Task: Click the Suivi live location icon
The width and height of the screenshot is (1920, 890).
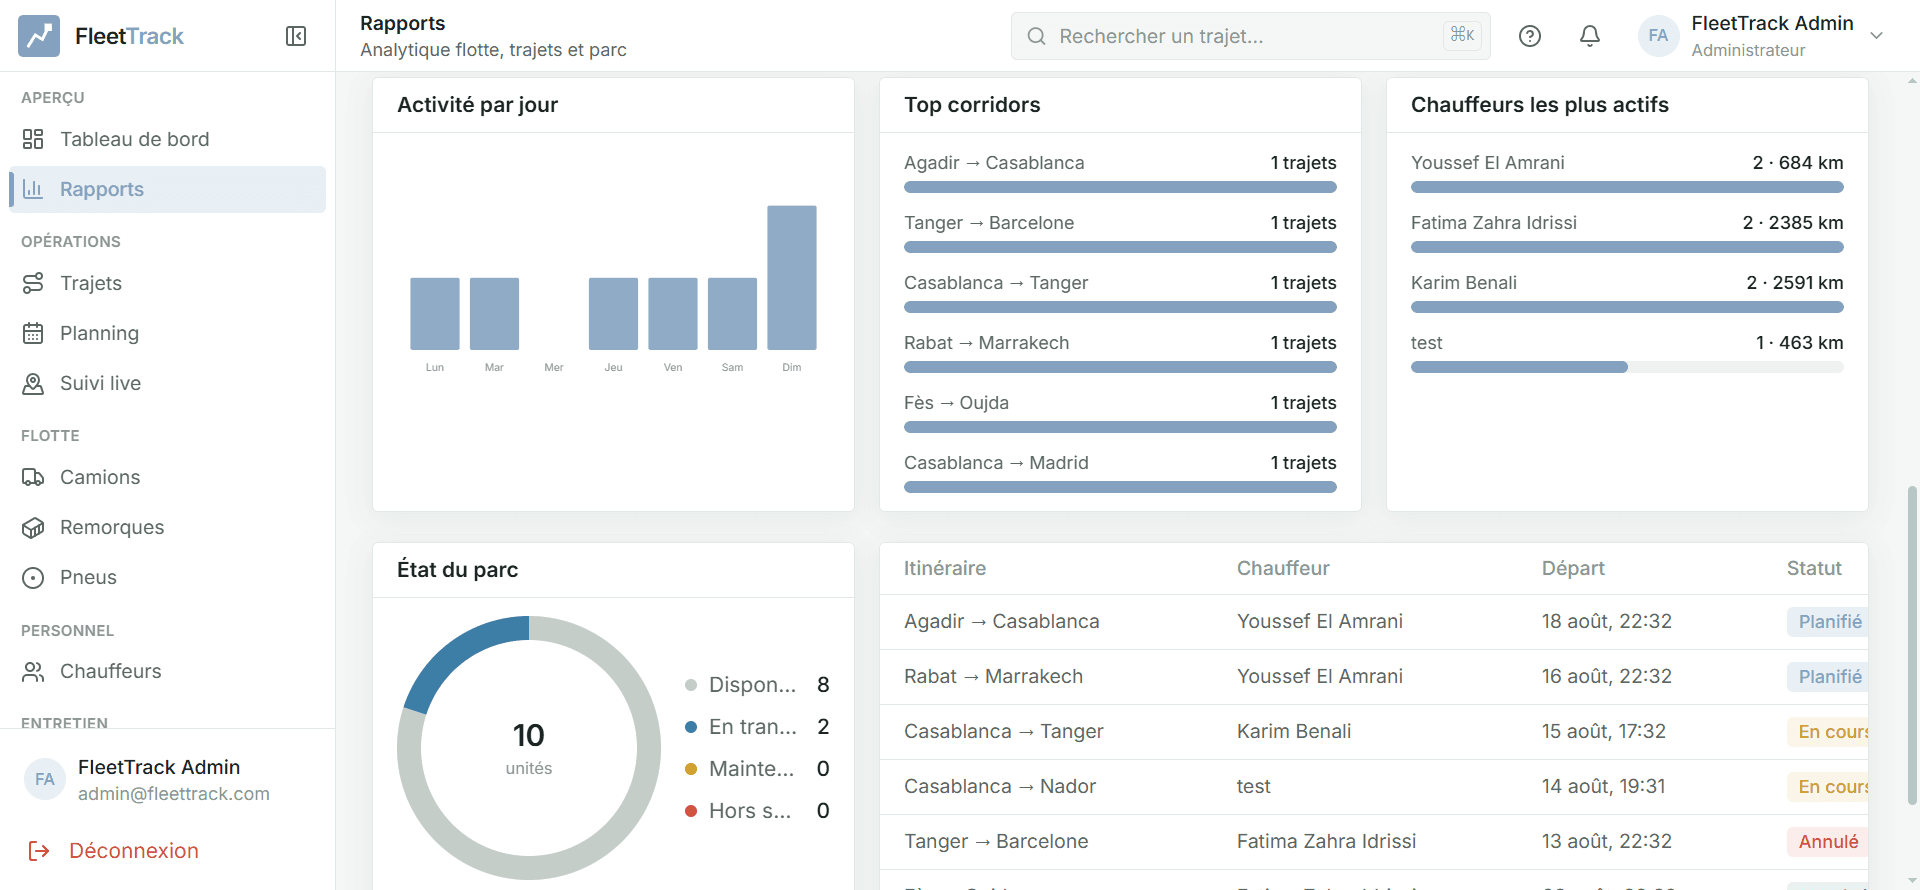Action: [33, 383]
